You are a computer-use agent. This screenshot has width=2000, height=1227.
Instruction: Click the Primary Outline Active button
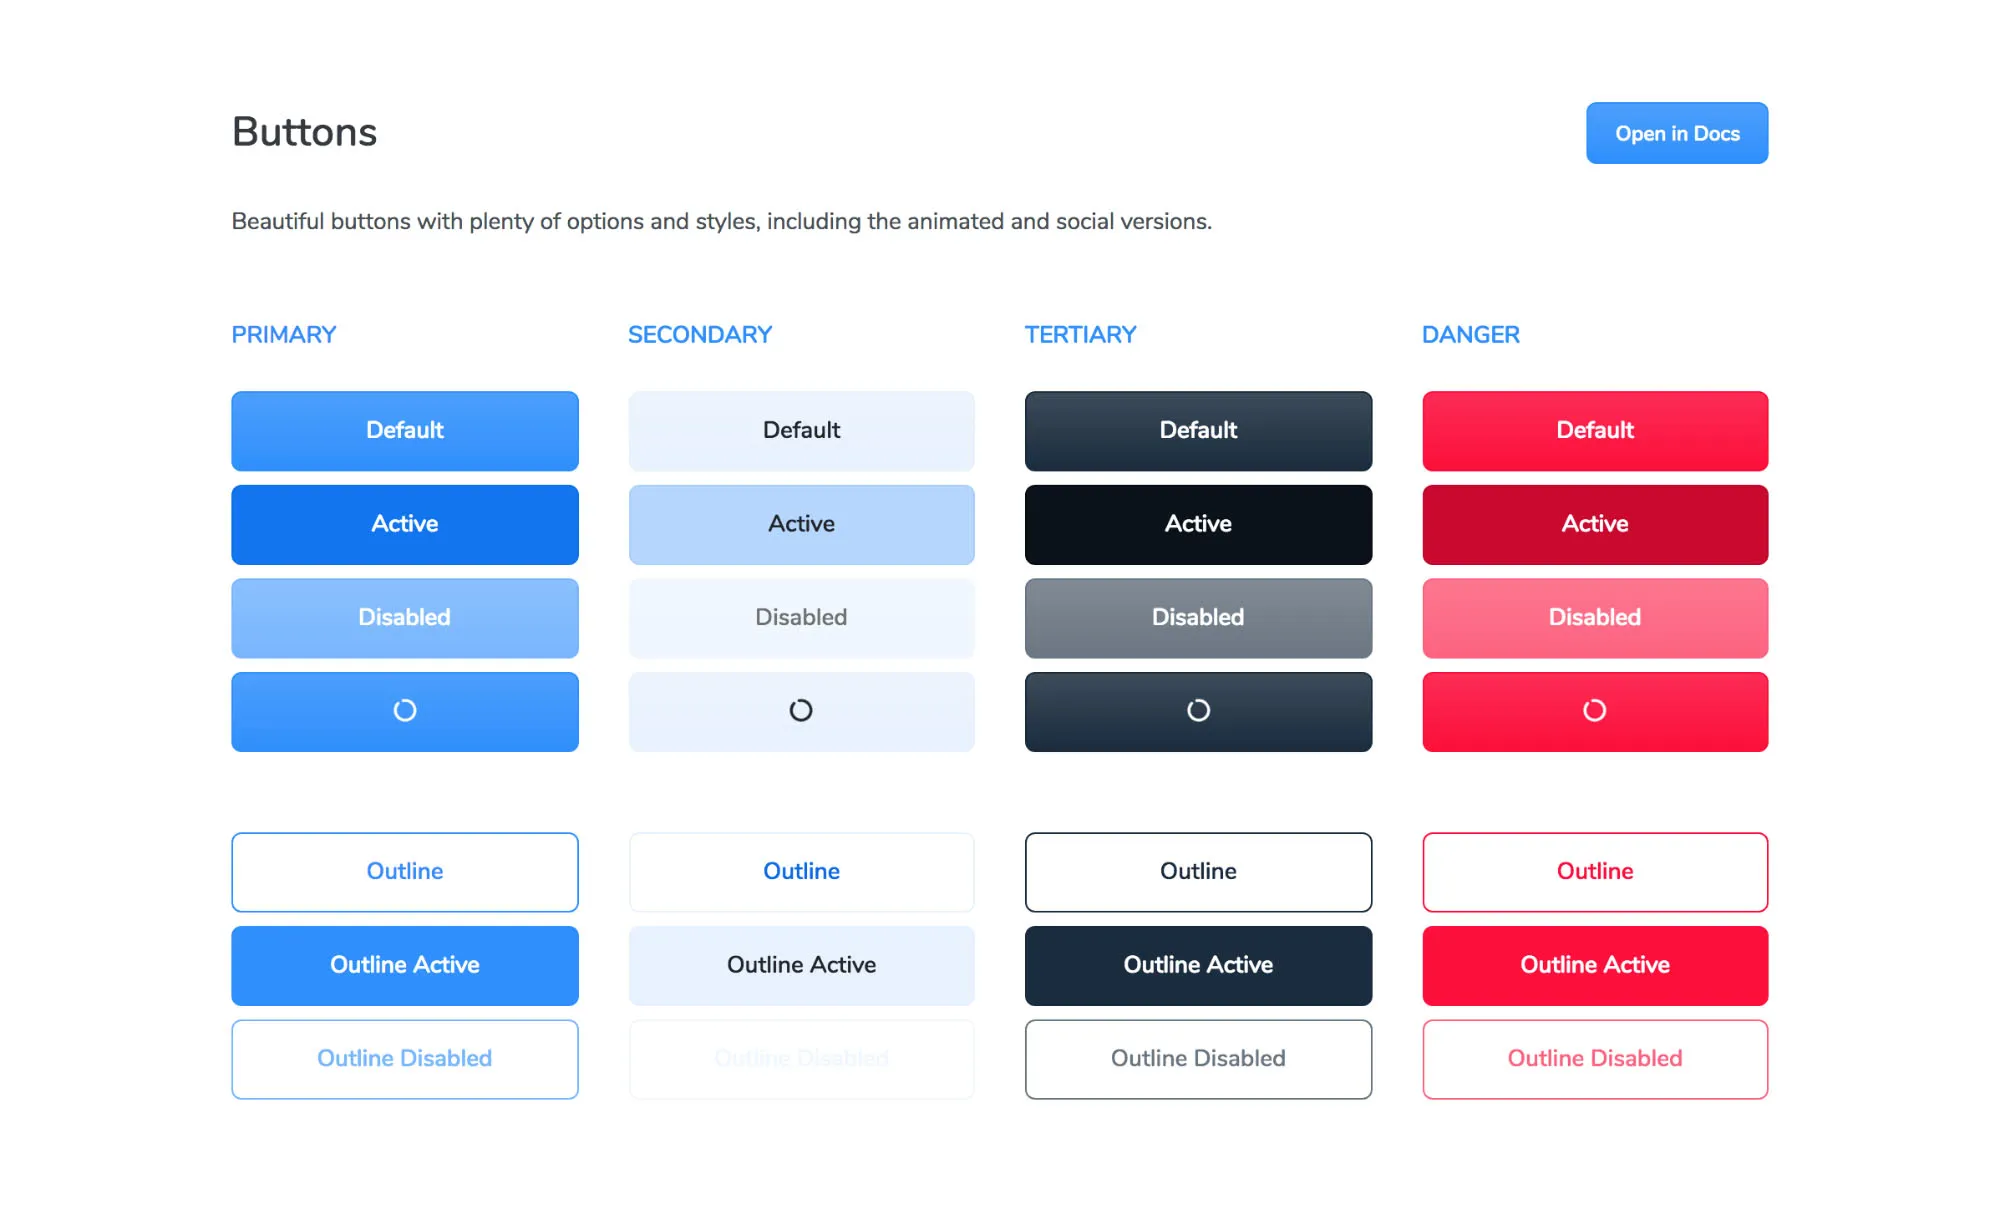point(405,966)
